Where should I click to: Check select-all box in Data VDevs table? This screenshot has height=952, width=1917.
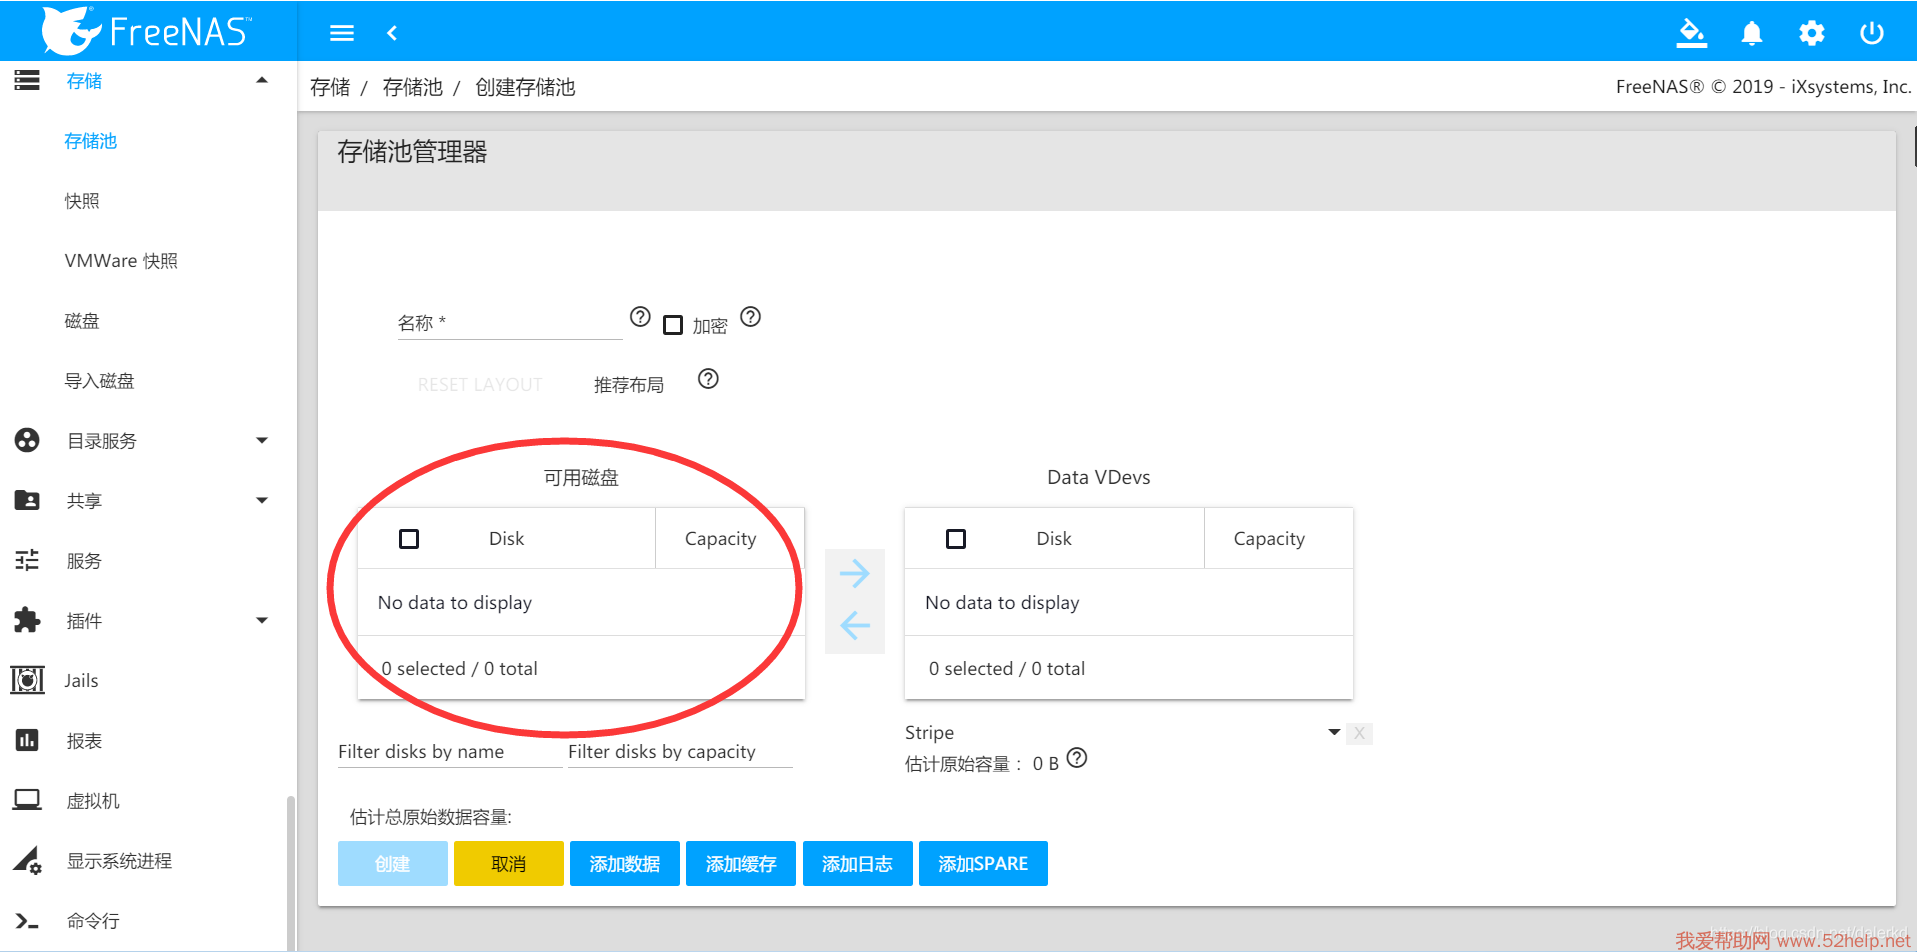tap(956, 539)
